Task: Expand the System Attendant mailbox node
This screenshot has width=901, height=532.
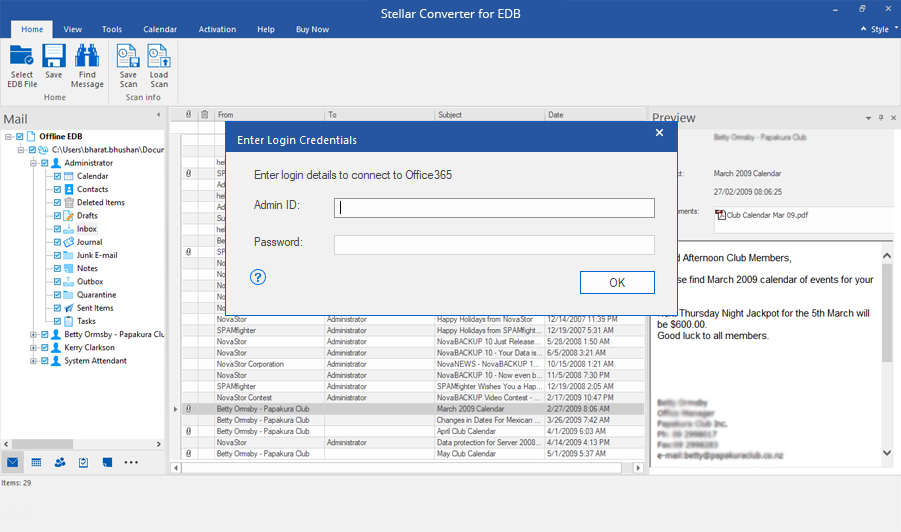Action: tap(34, 361)
